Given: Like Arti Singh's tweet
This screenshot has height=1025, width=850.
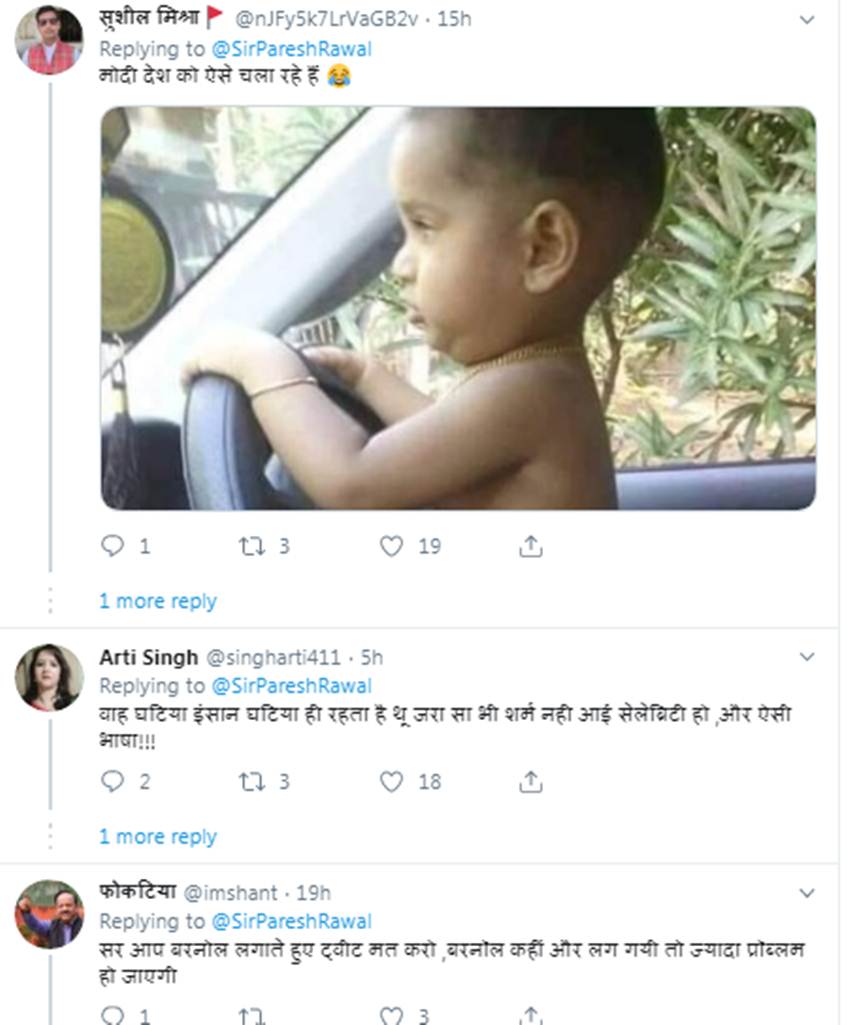Looking at the screenshot, I should [x=392, y=782].
